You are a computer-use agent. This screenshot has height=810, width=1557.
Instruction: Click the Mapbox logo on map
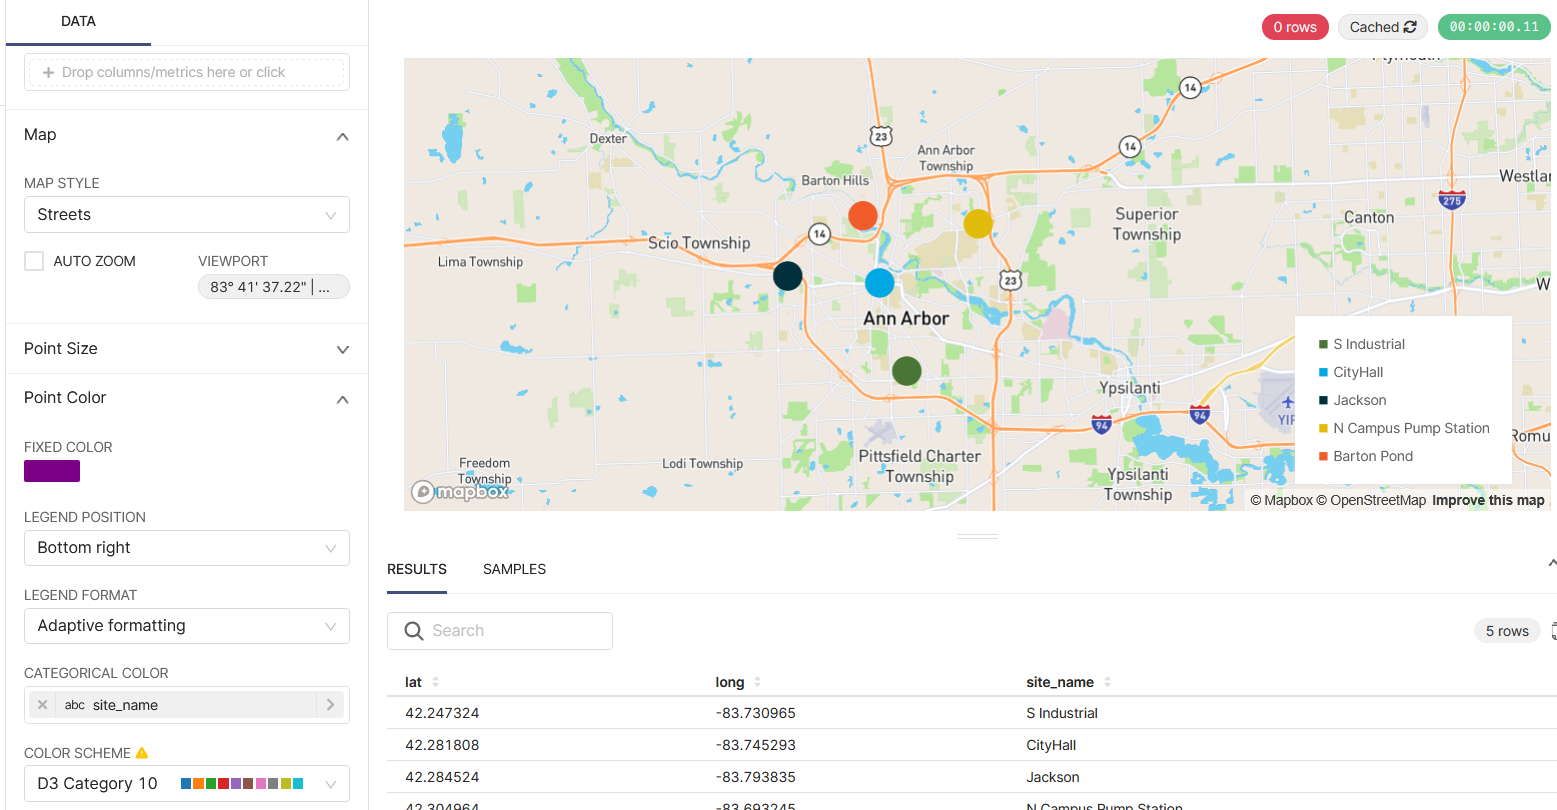pos(460,492)
